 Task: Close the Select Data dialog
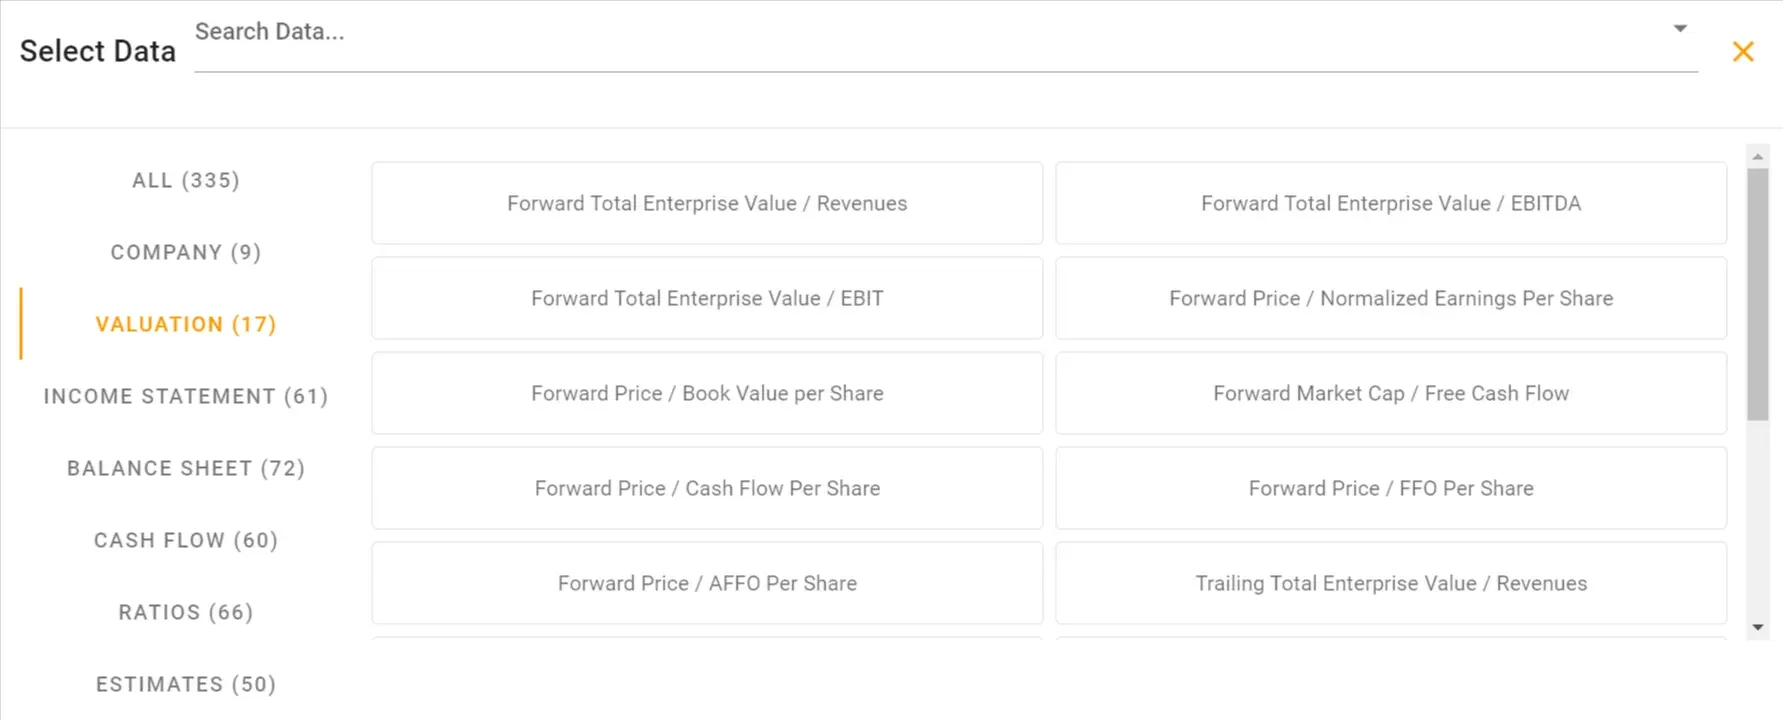point(1743,52)
